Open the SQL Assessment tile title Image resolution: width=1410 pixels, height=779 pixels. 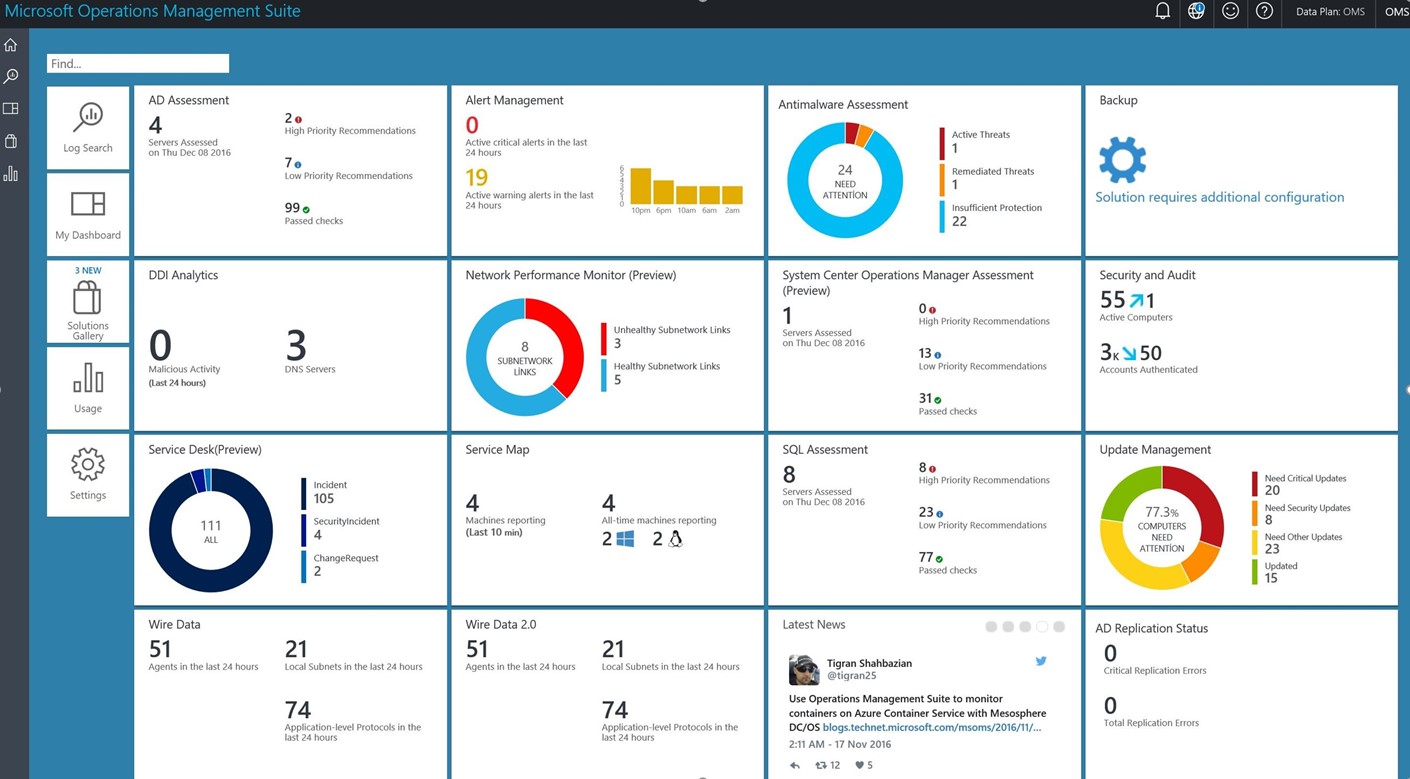[825, 449]
